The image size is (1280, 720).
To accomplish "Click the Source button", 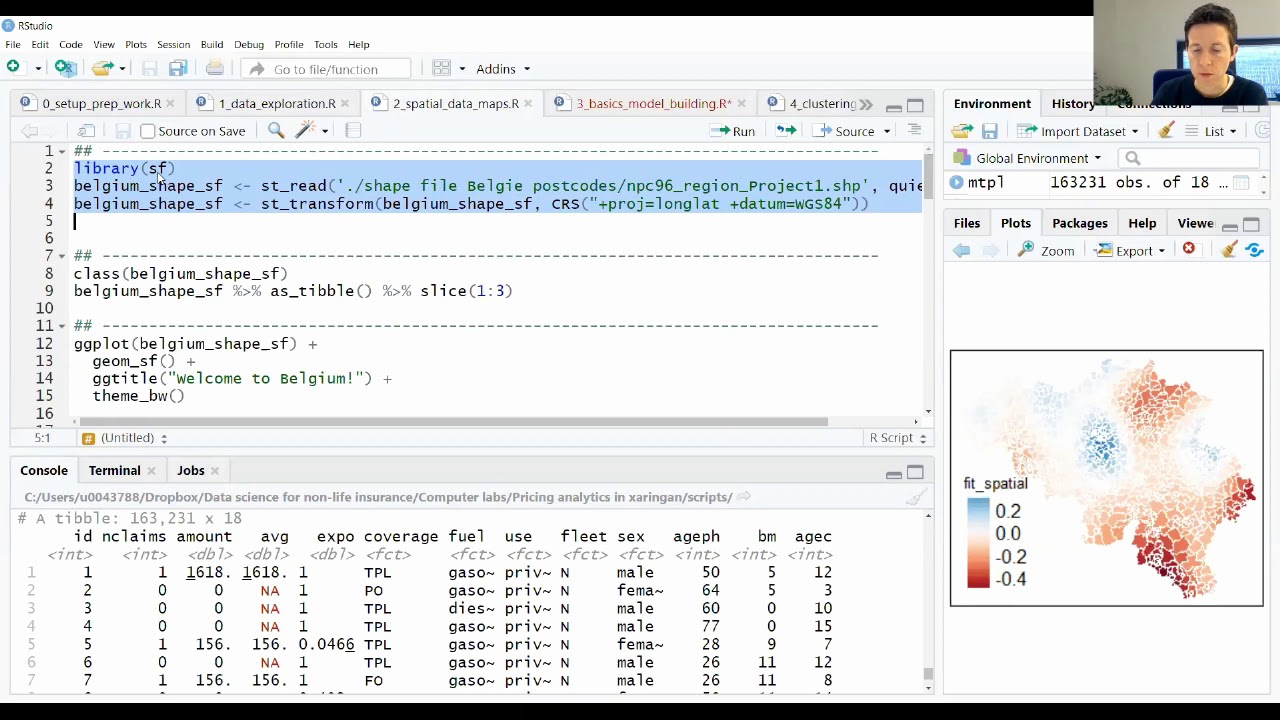I will [x=845, y=131].
